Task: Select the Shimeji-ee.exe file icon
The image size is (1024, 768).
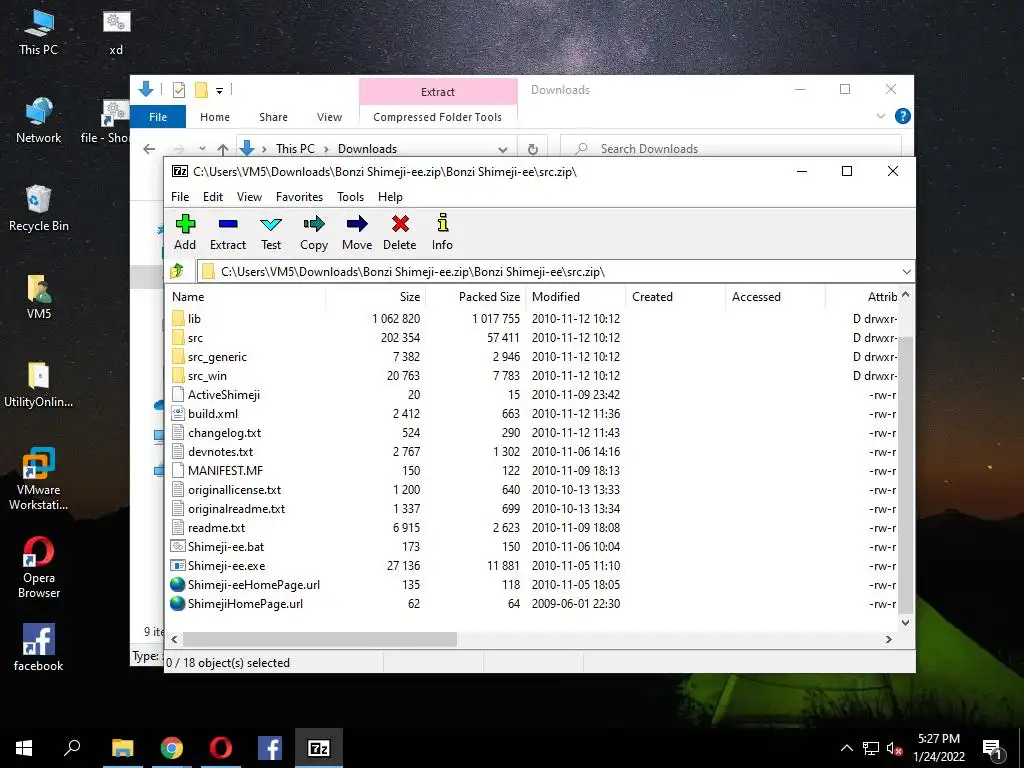Action: tap(178, 566)
